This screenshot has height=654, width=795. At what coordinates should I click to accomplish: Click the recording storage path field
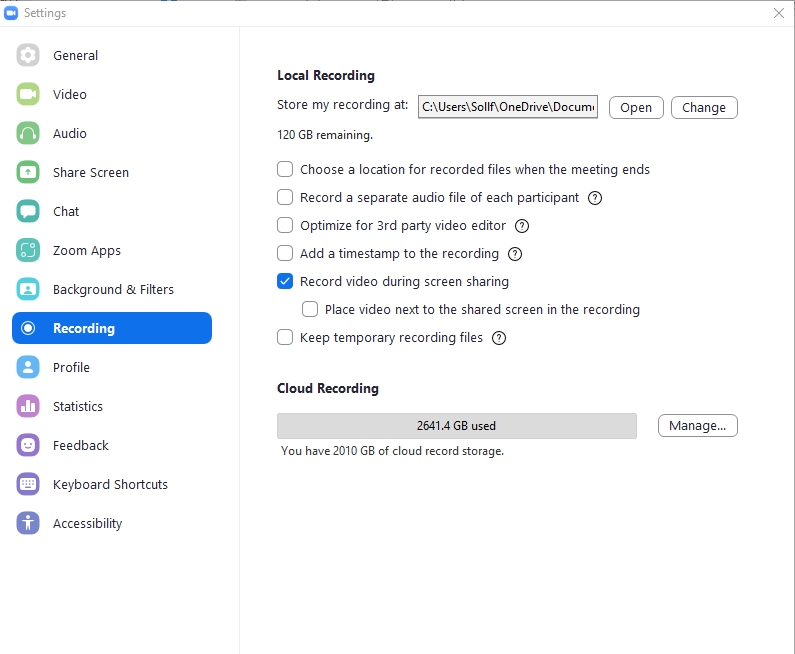[x=507, y=107]
